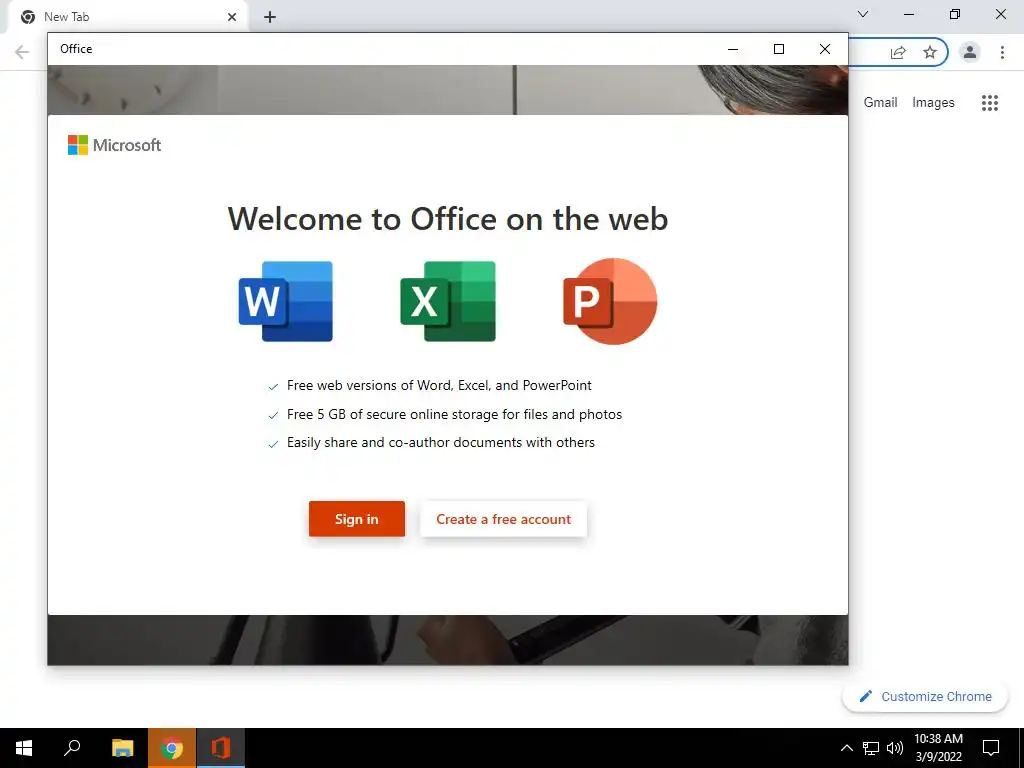Screen dimensions: 1024x768
Task: Minimize the Office window
Action: [733, 49]
